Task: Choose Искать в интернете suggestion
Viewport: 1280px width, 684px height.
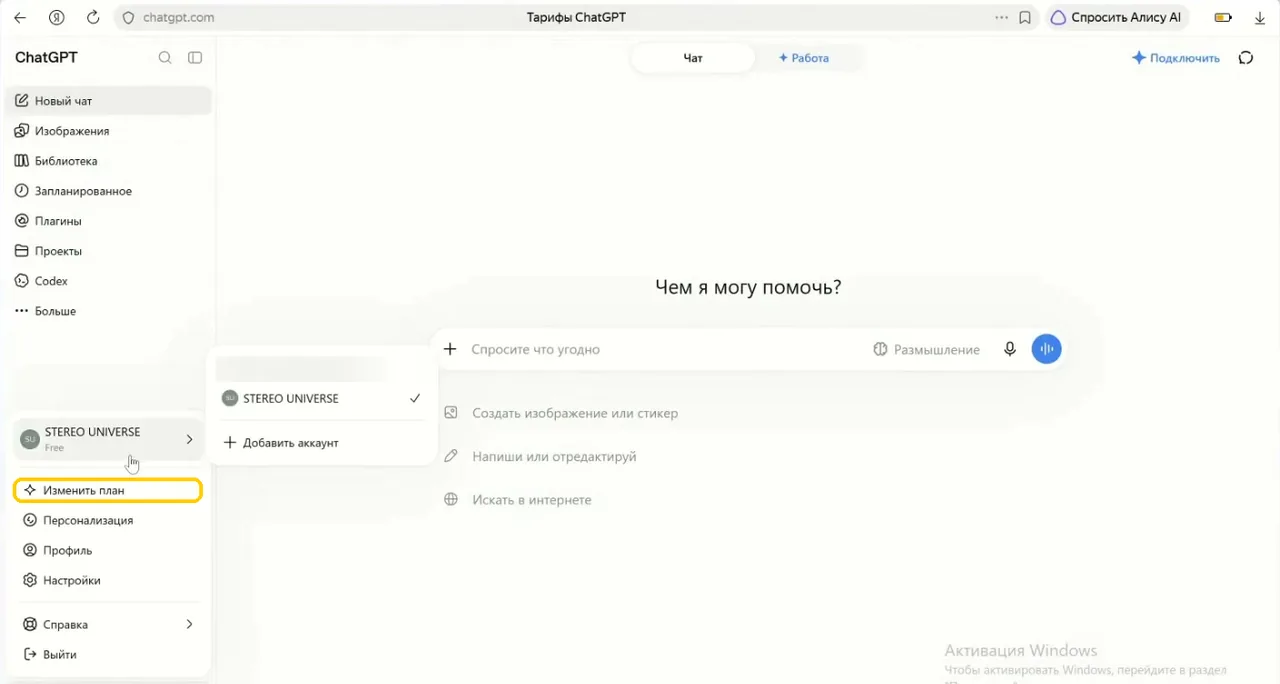Action: 518,499
